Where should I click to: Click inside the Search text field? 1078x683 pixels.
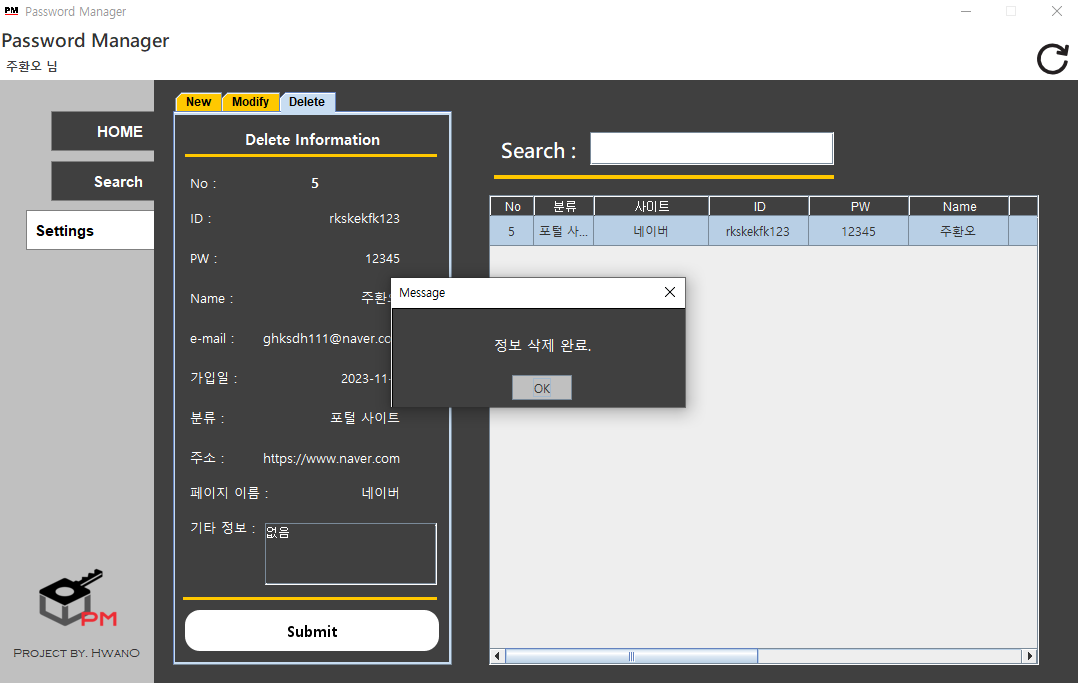[x=711, y=147]
